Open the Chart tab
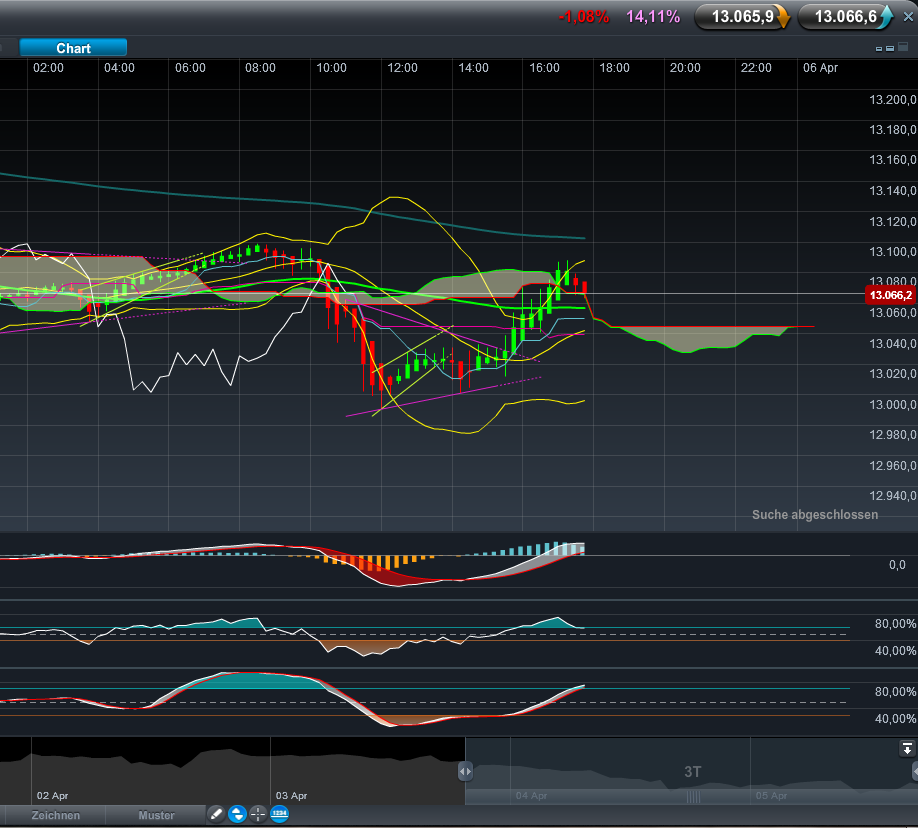This screenshot has width=918, height=828. 73,48
